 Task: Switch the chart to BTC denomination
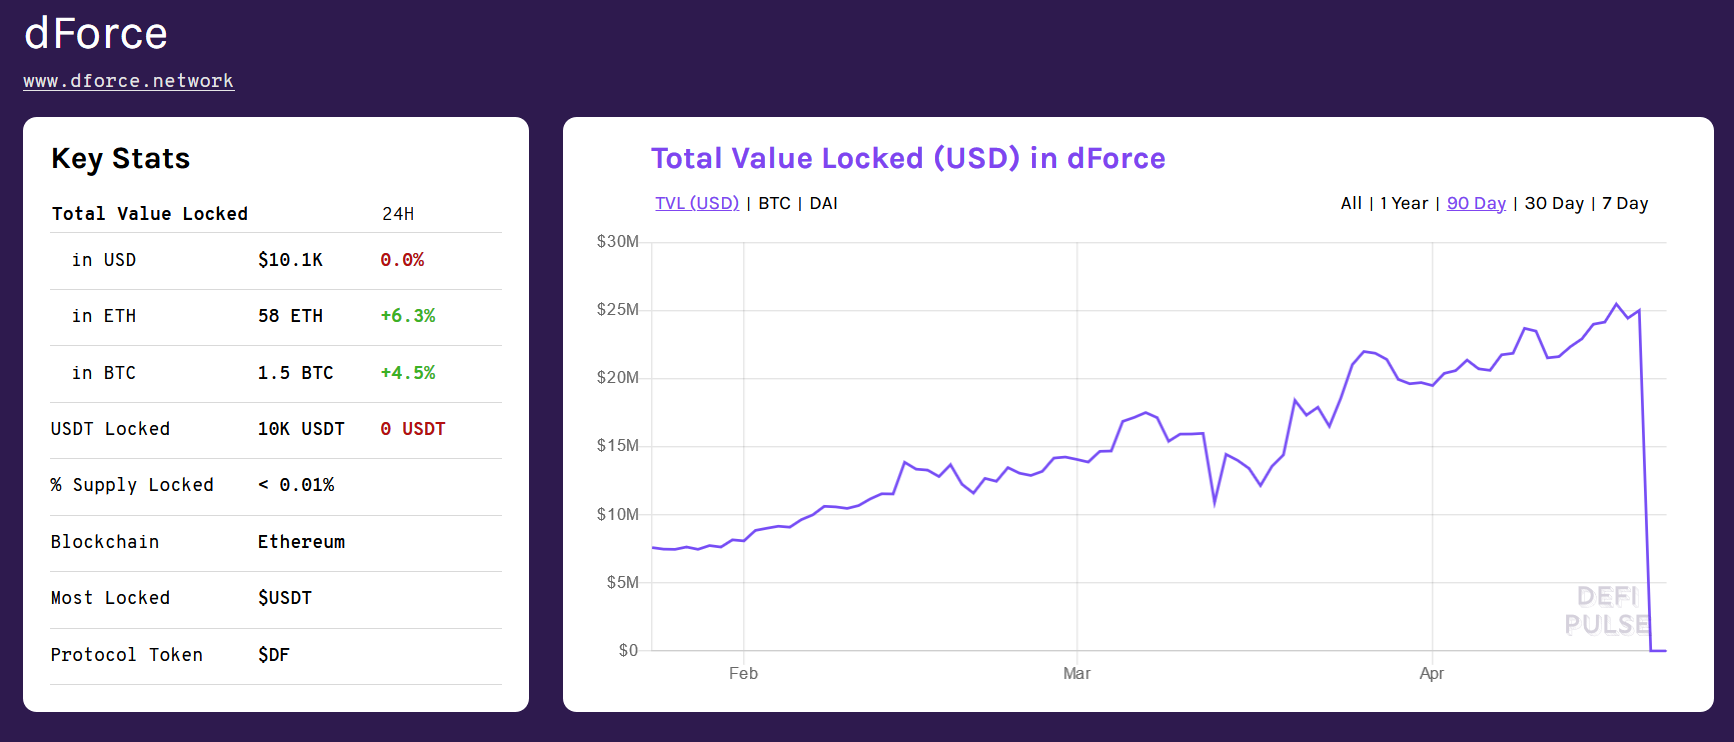(x=774, y=202)
